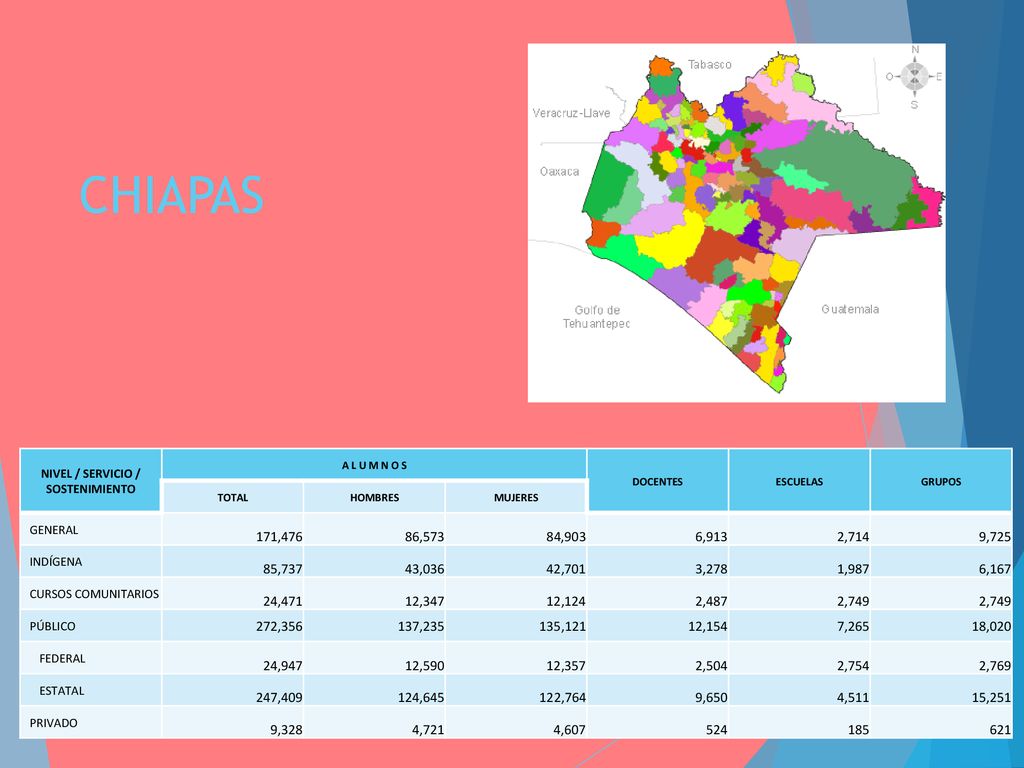Select the PRIVADO row label
The width and height of the screenshot is (1024, 768).
53,723
